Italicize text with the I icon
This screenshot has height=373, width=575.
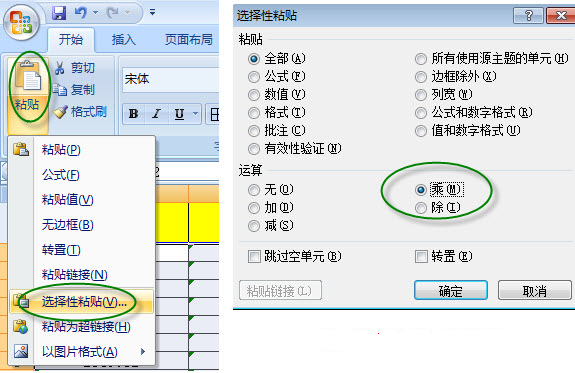coord(157,114)
